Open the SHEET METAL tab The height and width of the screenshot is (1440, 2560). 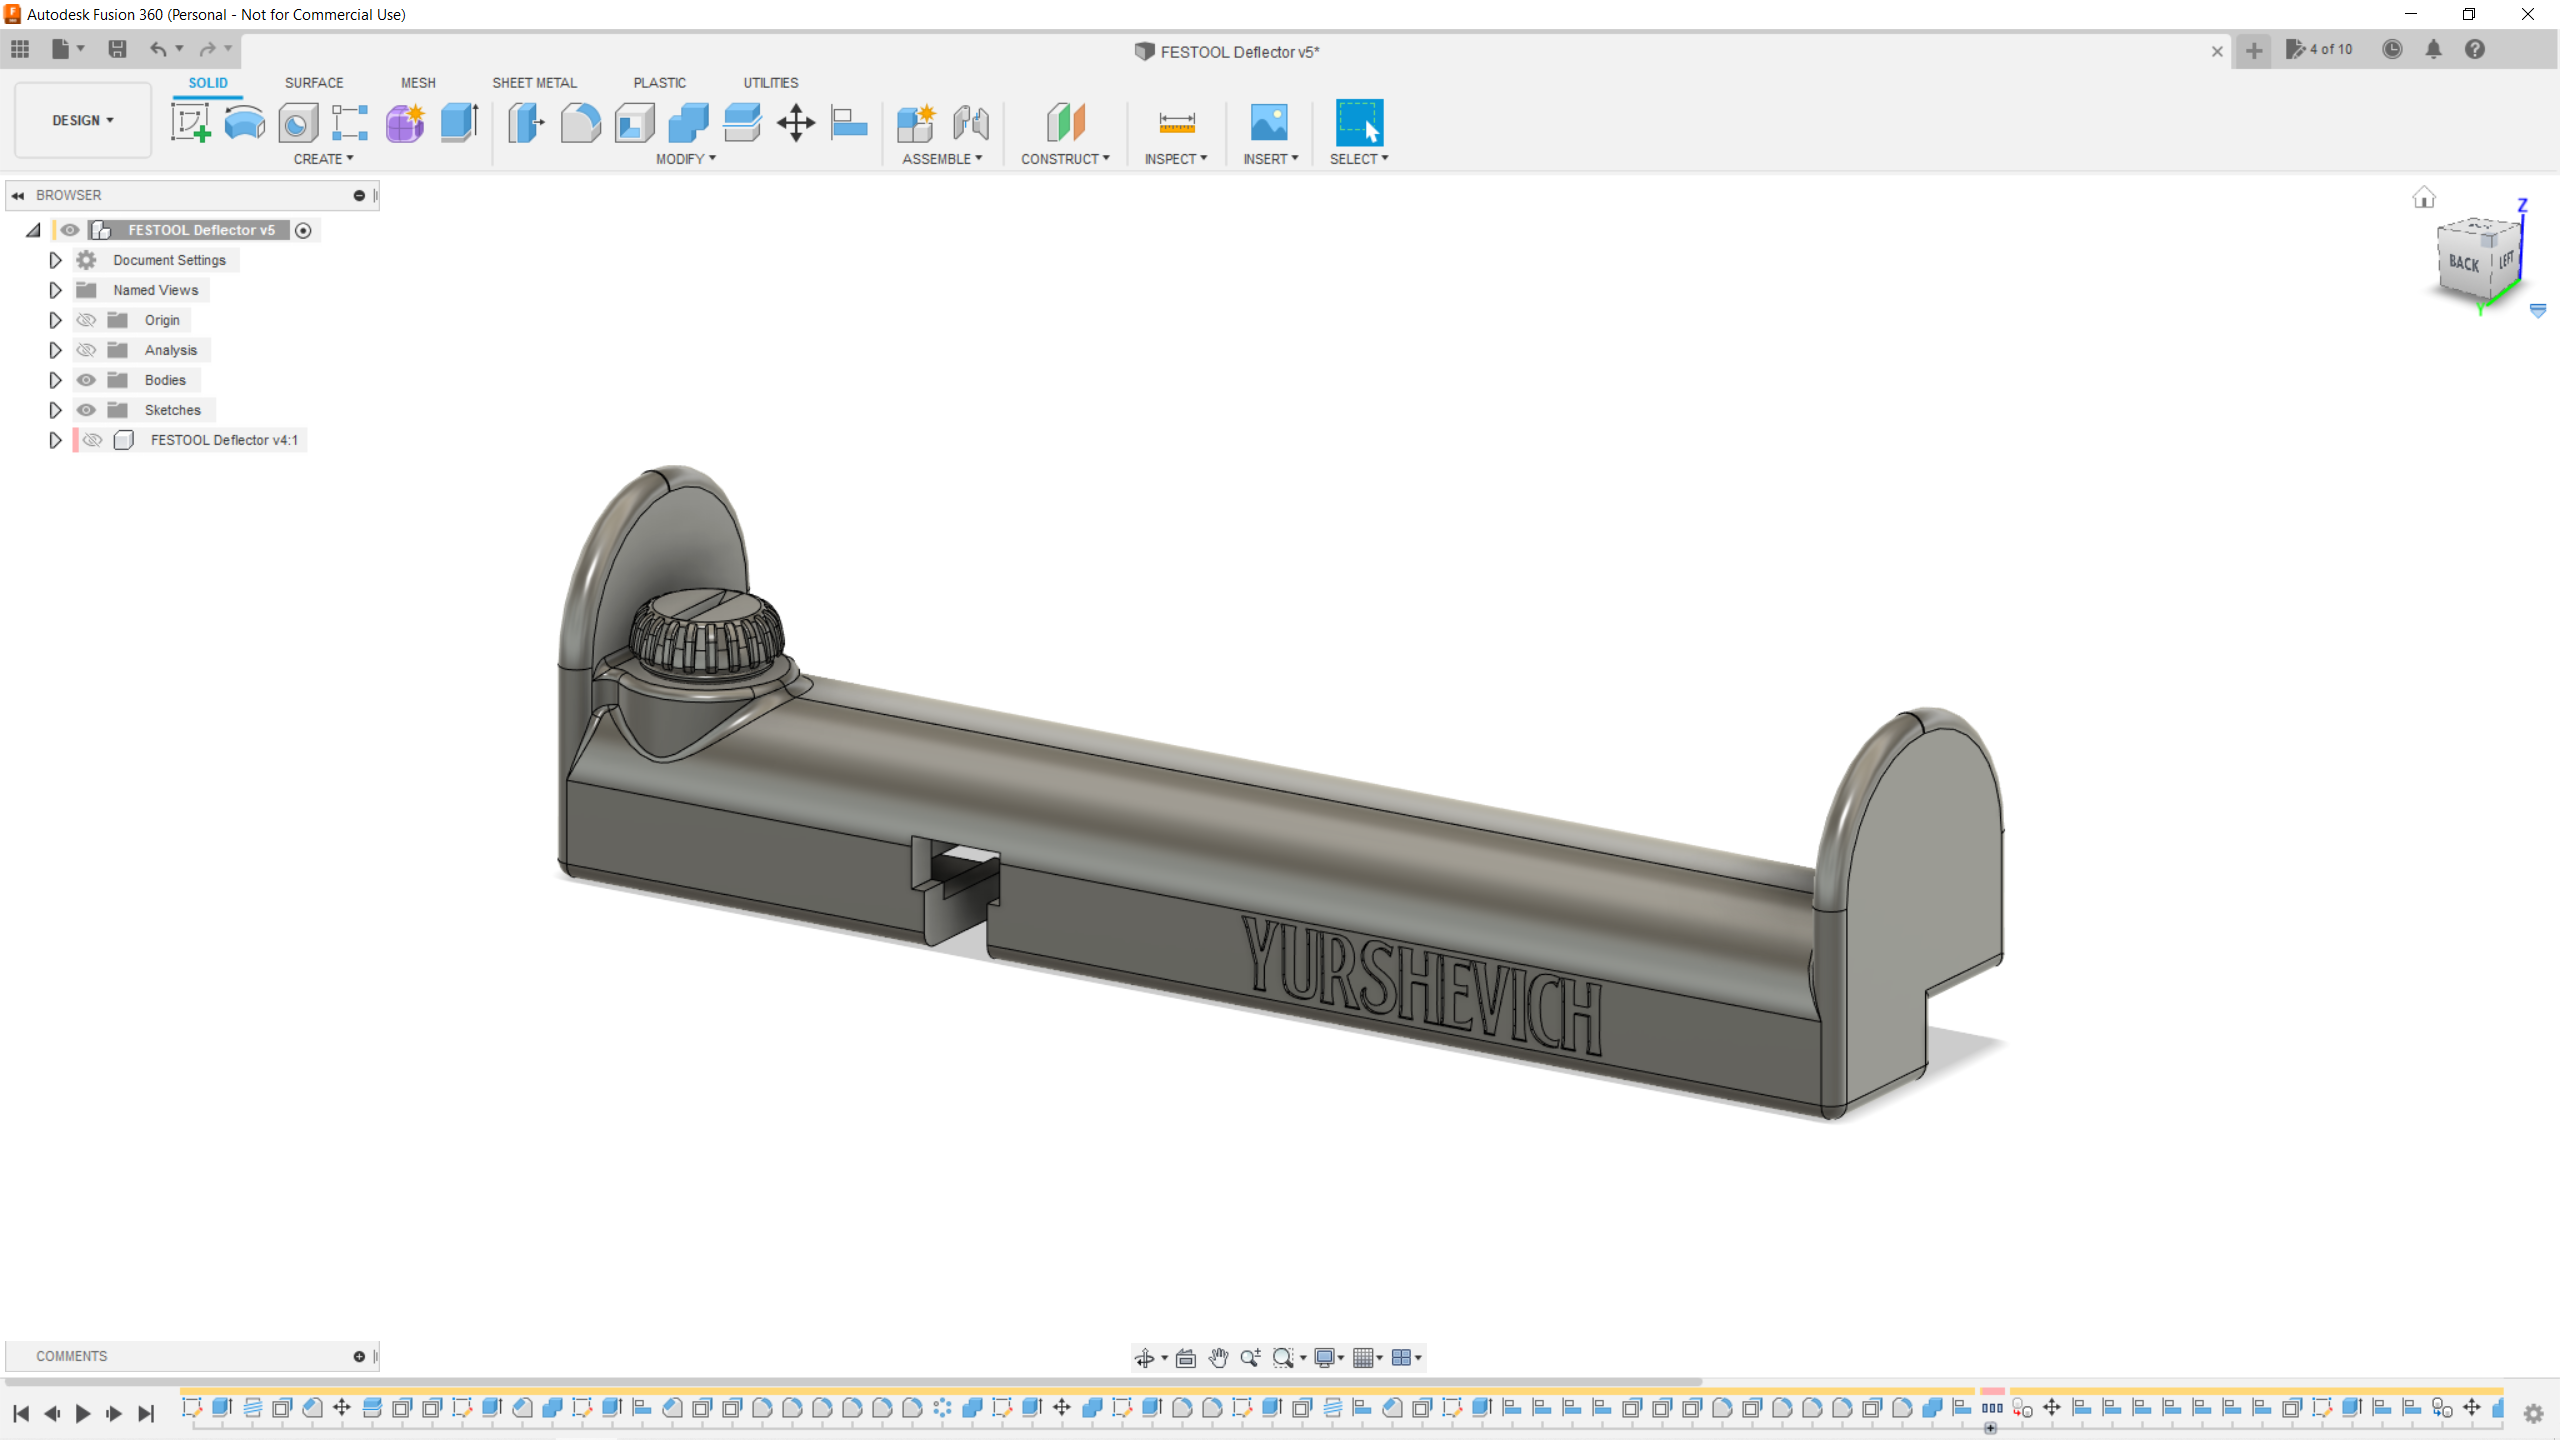pos(534,83)
